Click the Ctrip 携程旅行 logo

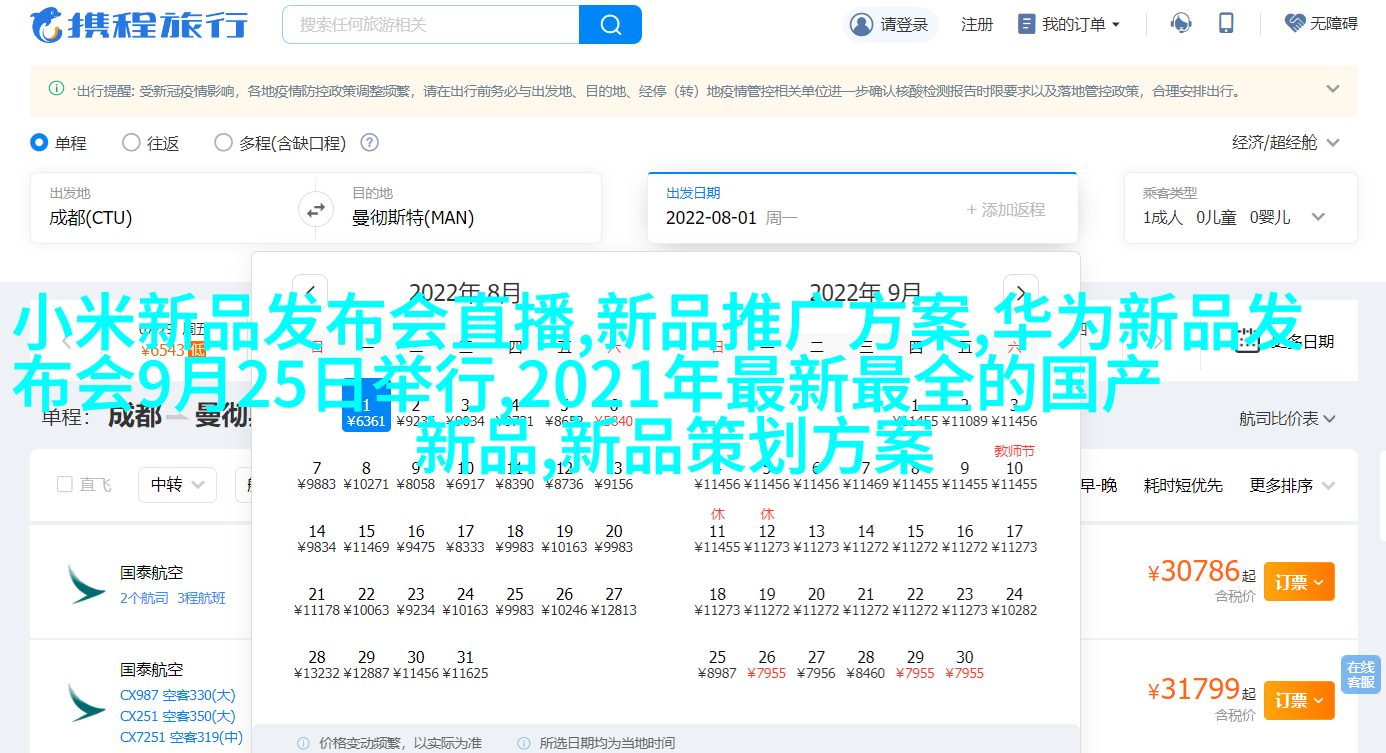(139, 24)
